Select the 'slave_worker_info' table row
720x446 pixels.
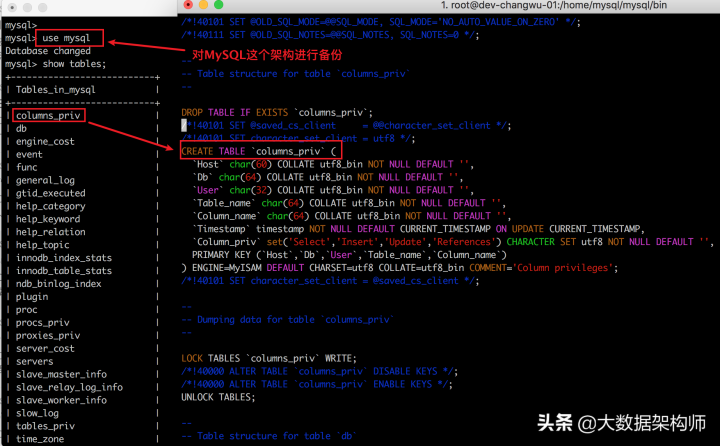pos(61,400)
